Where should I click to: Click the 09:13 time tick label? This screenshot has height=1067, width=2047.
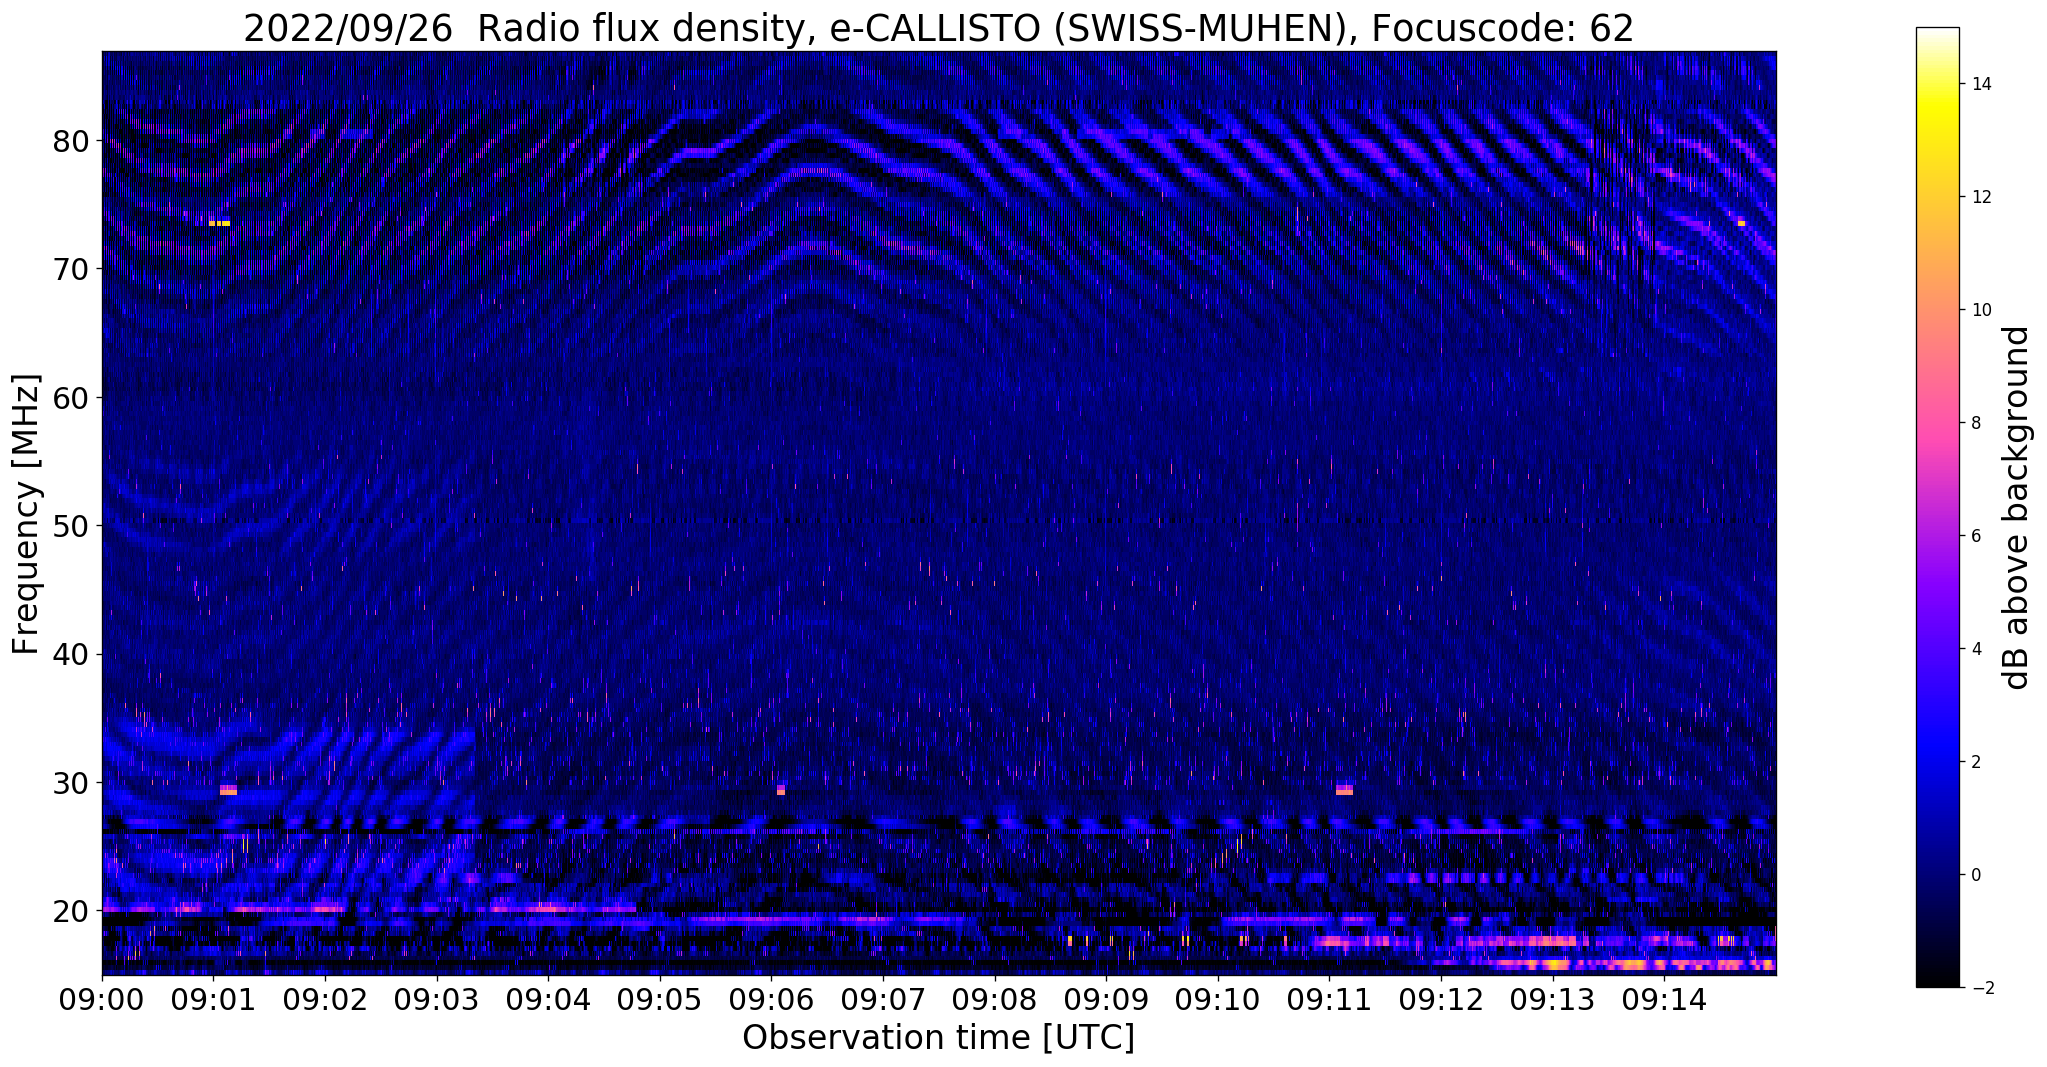click(x=1552, y=999)
